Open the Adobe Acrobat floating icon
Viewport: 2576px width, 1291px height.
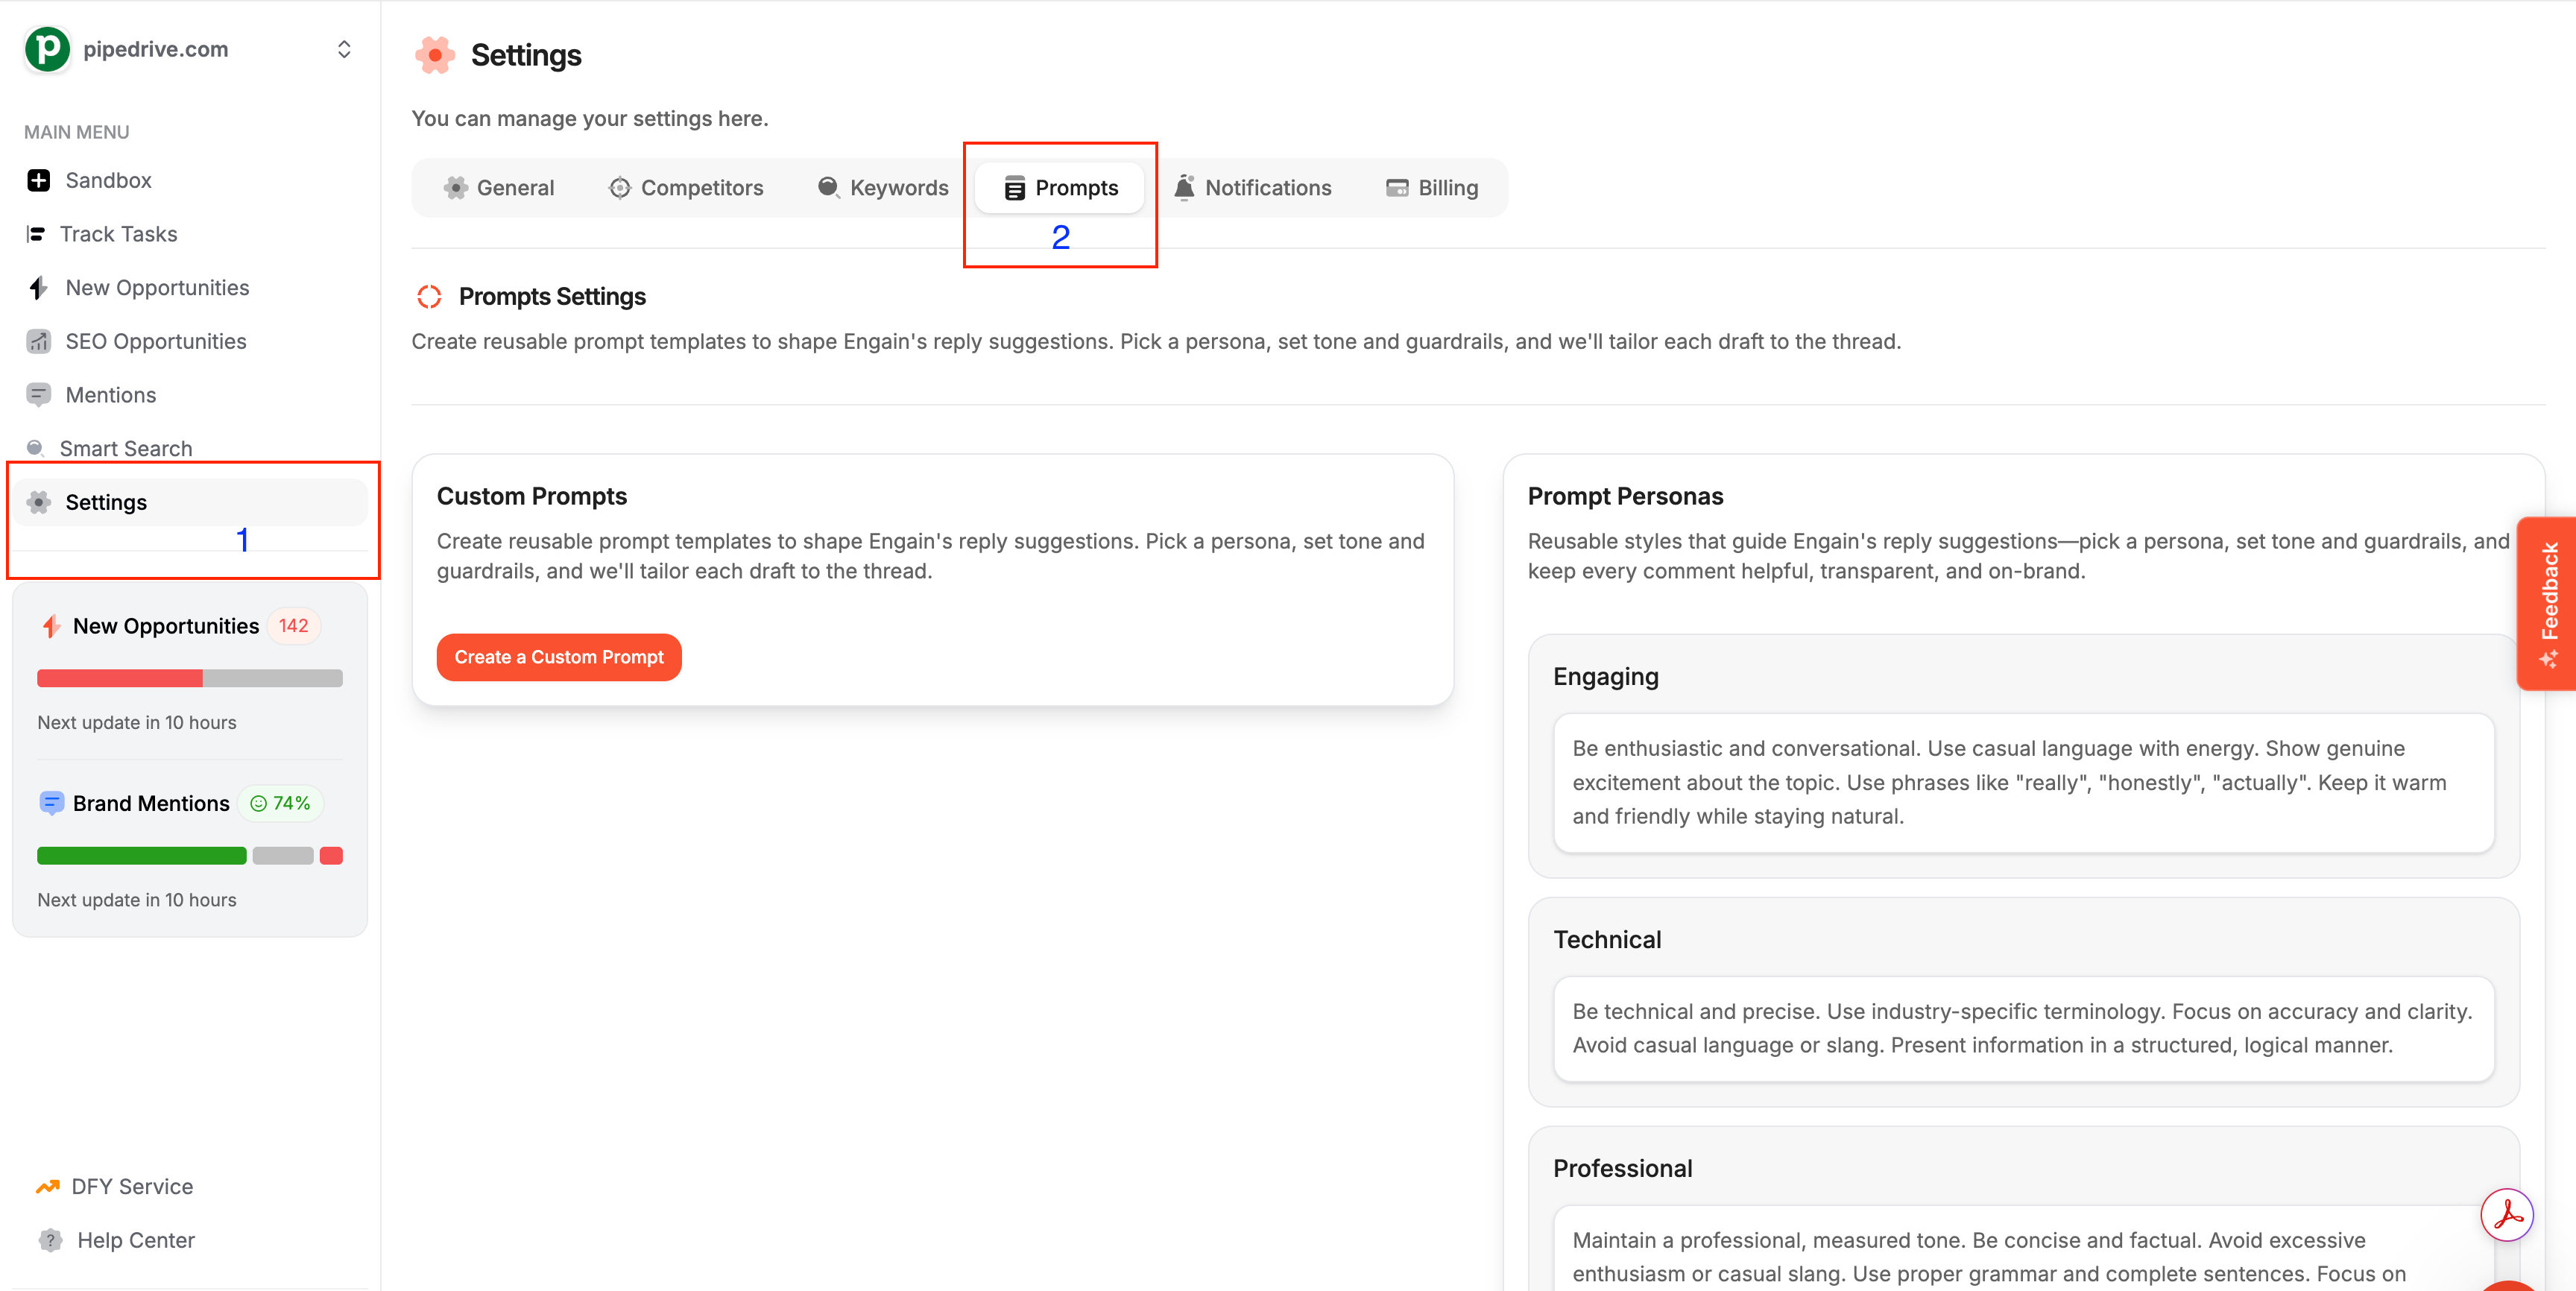point(2507,1215)
